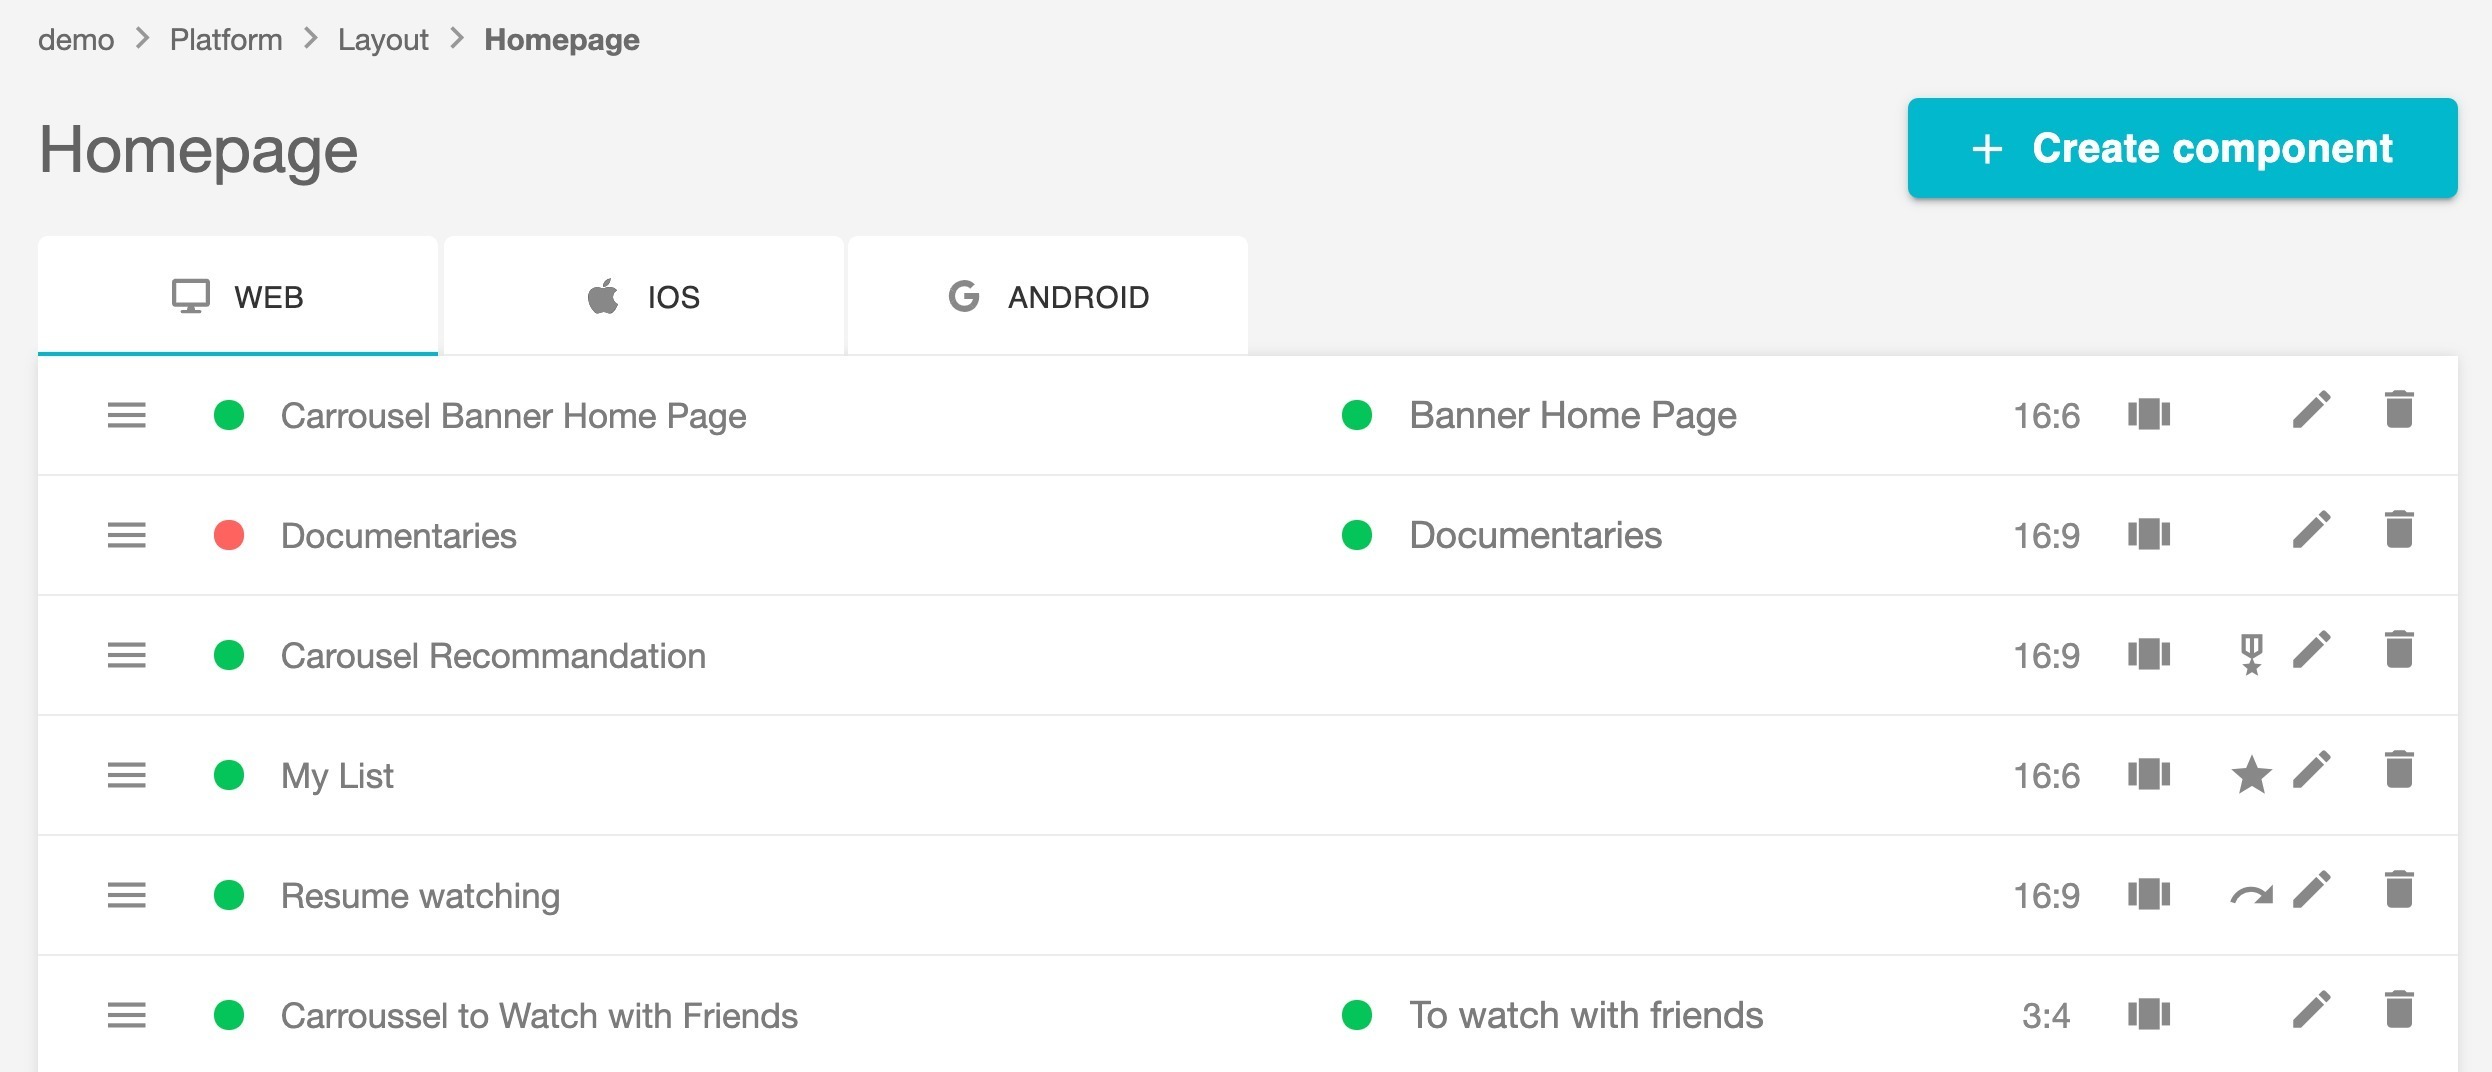Click carousel layout icon on Documentaries row

[2149, 534]
